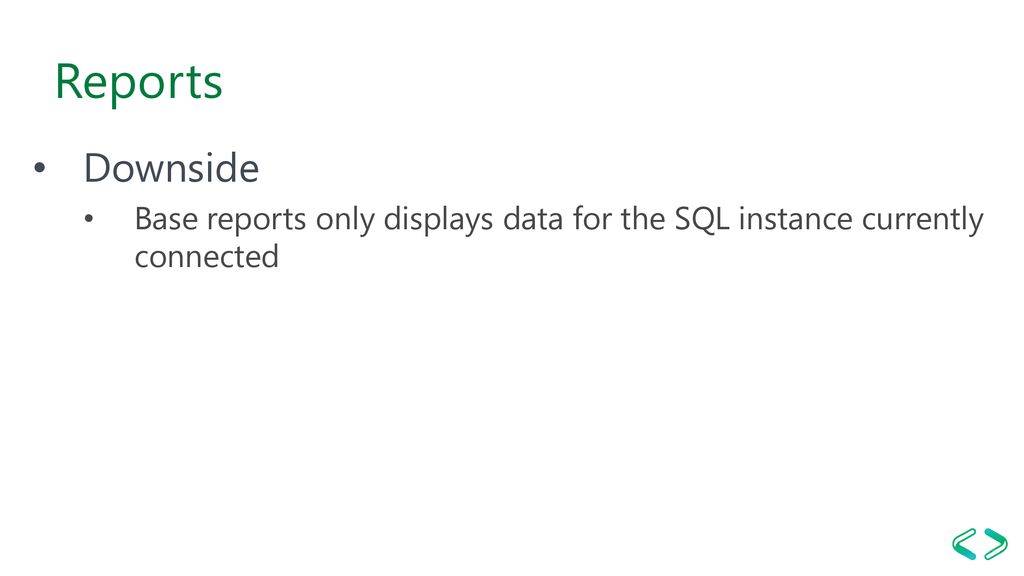Viewport: 1024px width, 576px height.
Task: Click the Downside heading text
Action: [171, 168]
